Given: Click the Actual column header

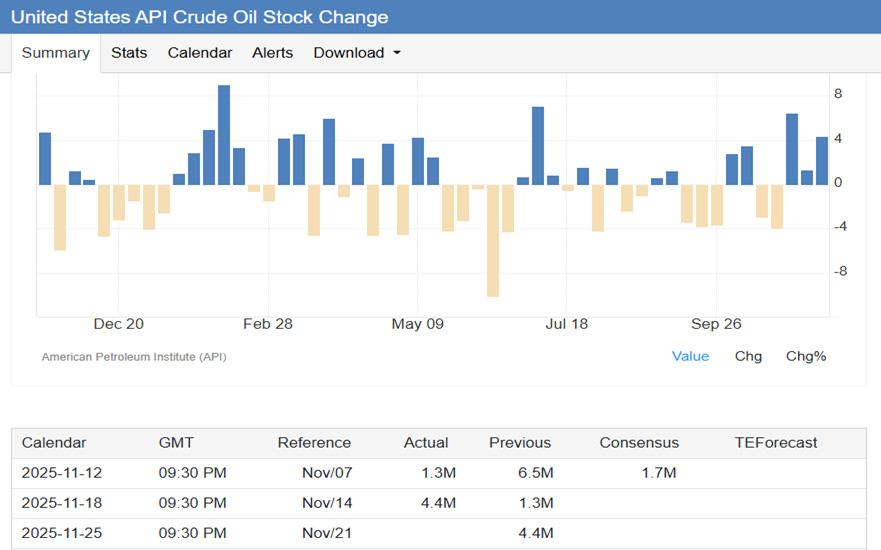Looking at the screenshot, I should pos(426,442).
